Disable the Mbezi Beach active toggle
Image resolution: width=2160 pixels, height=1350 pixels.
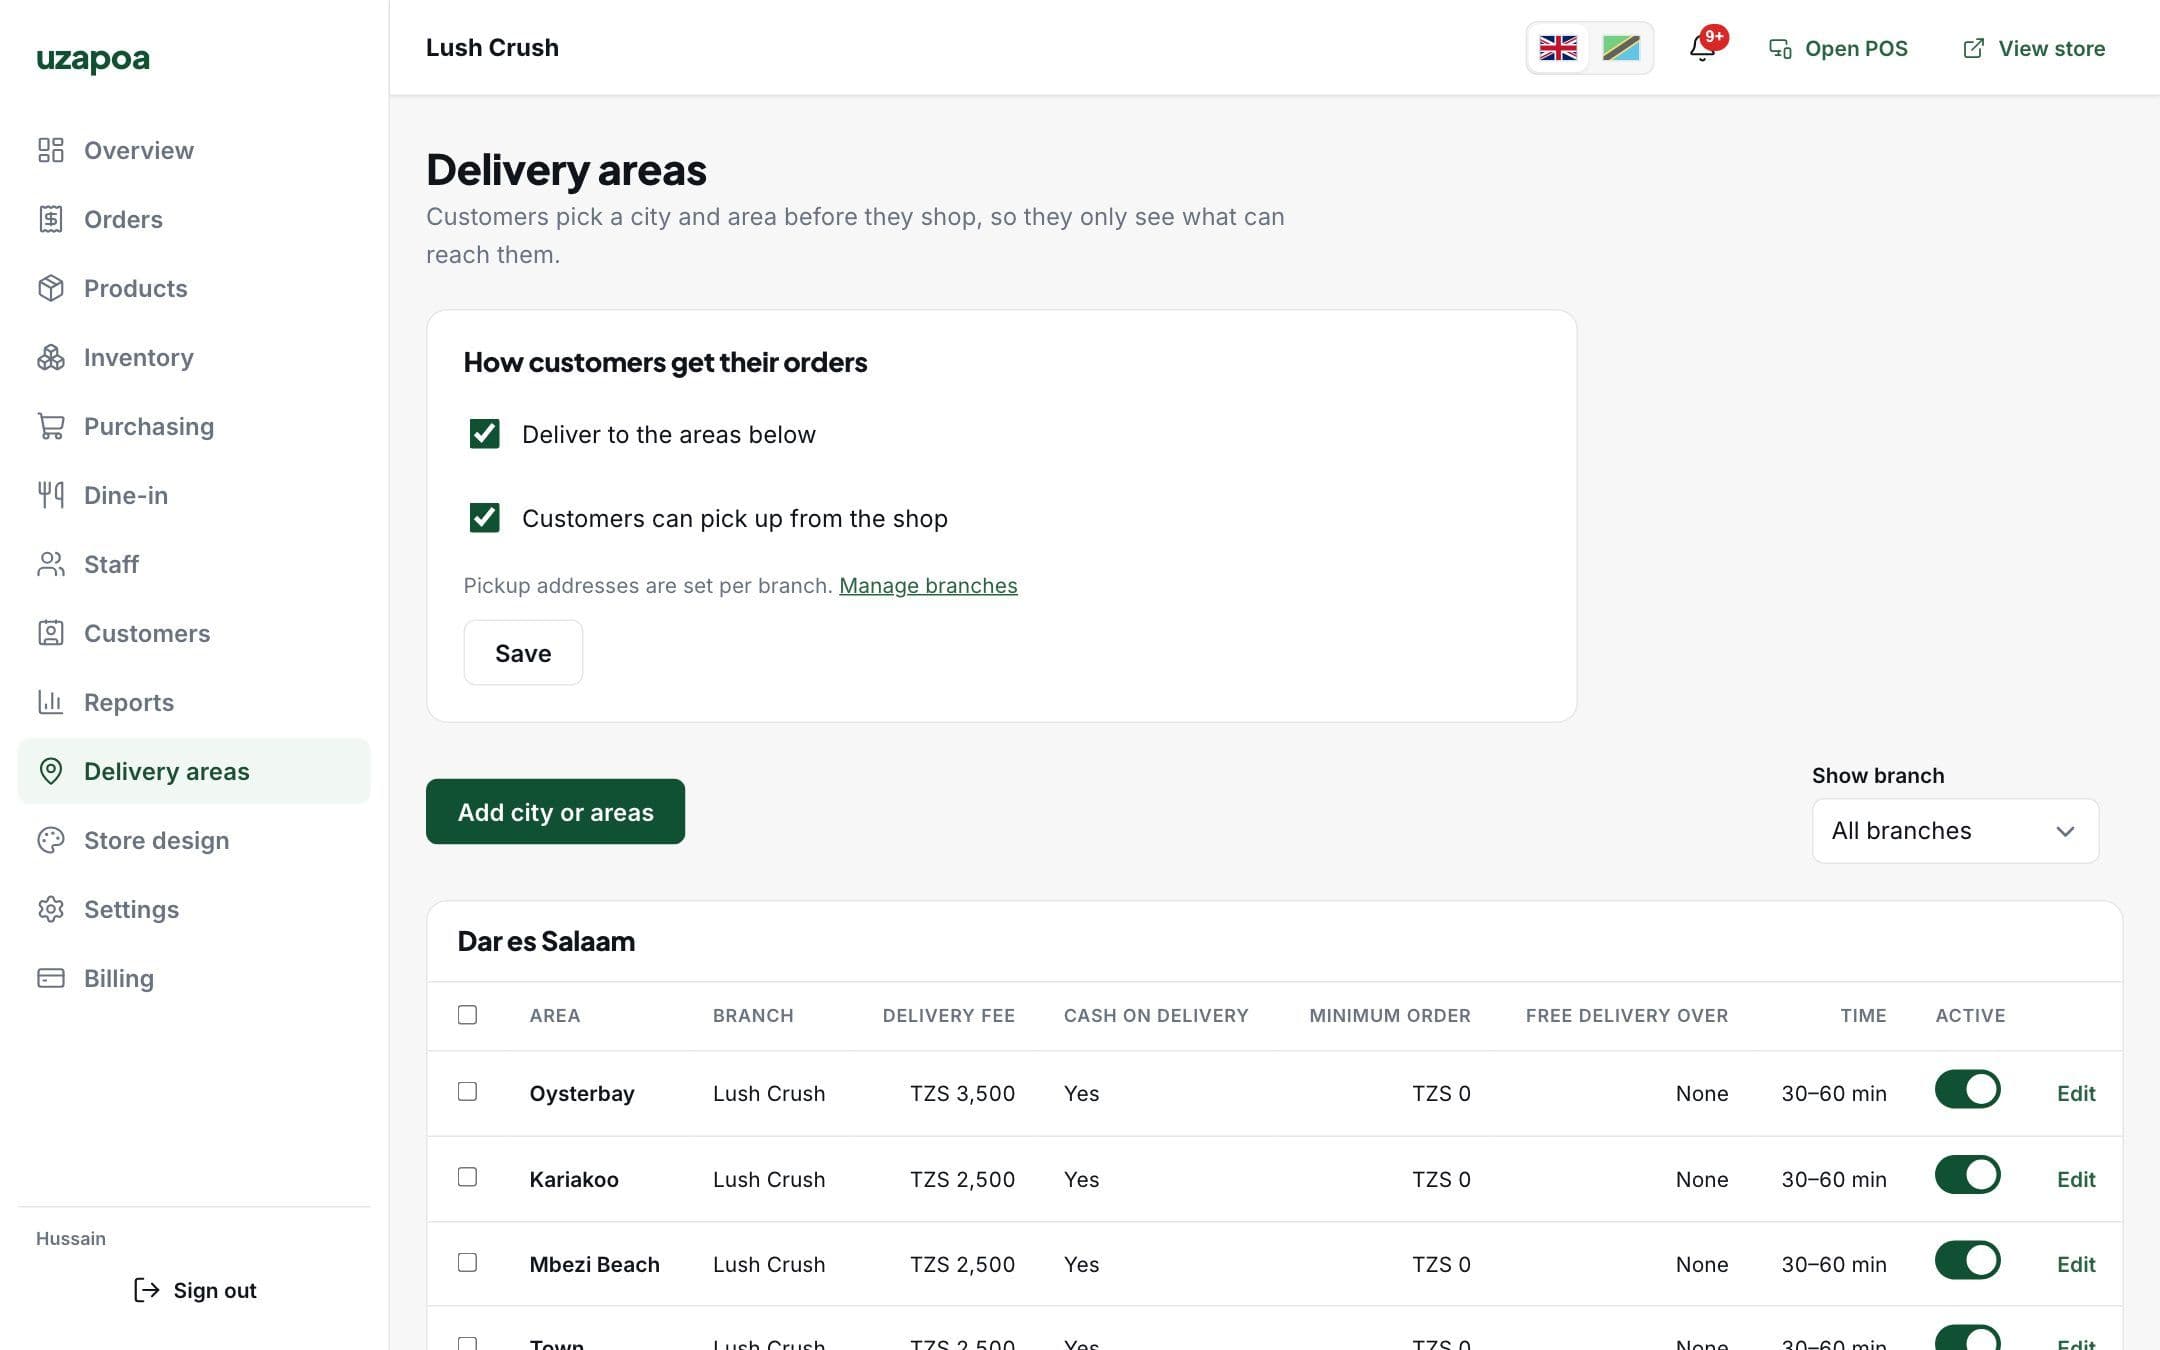click(x=1967, y=1261)
